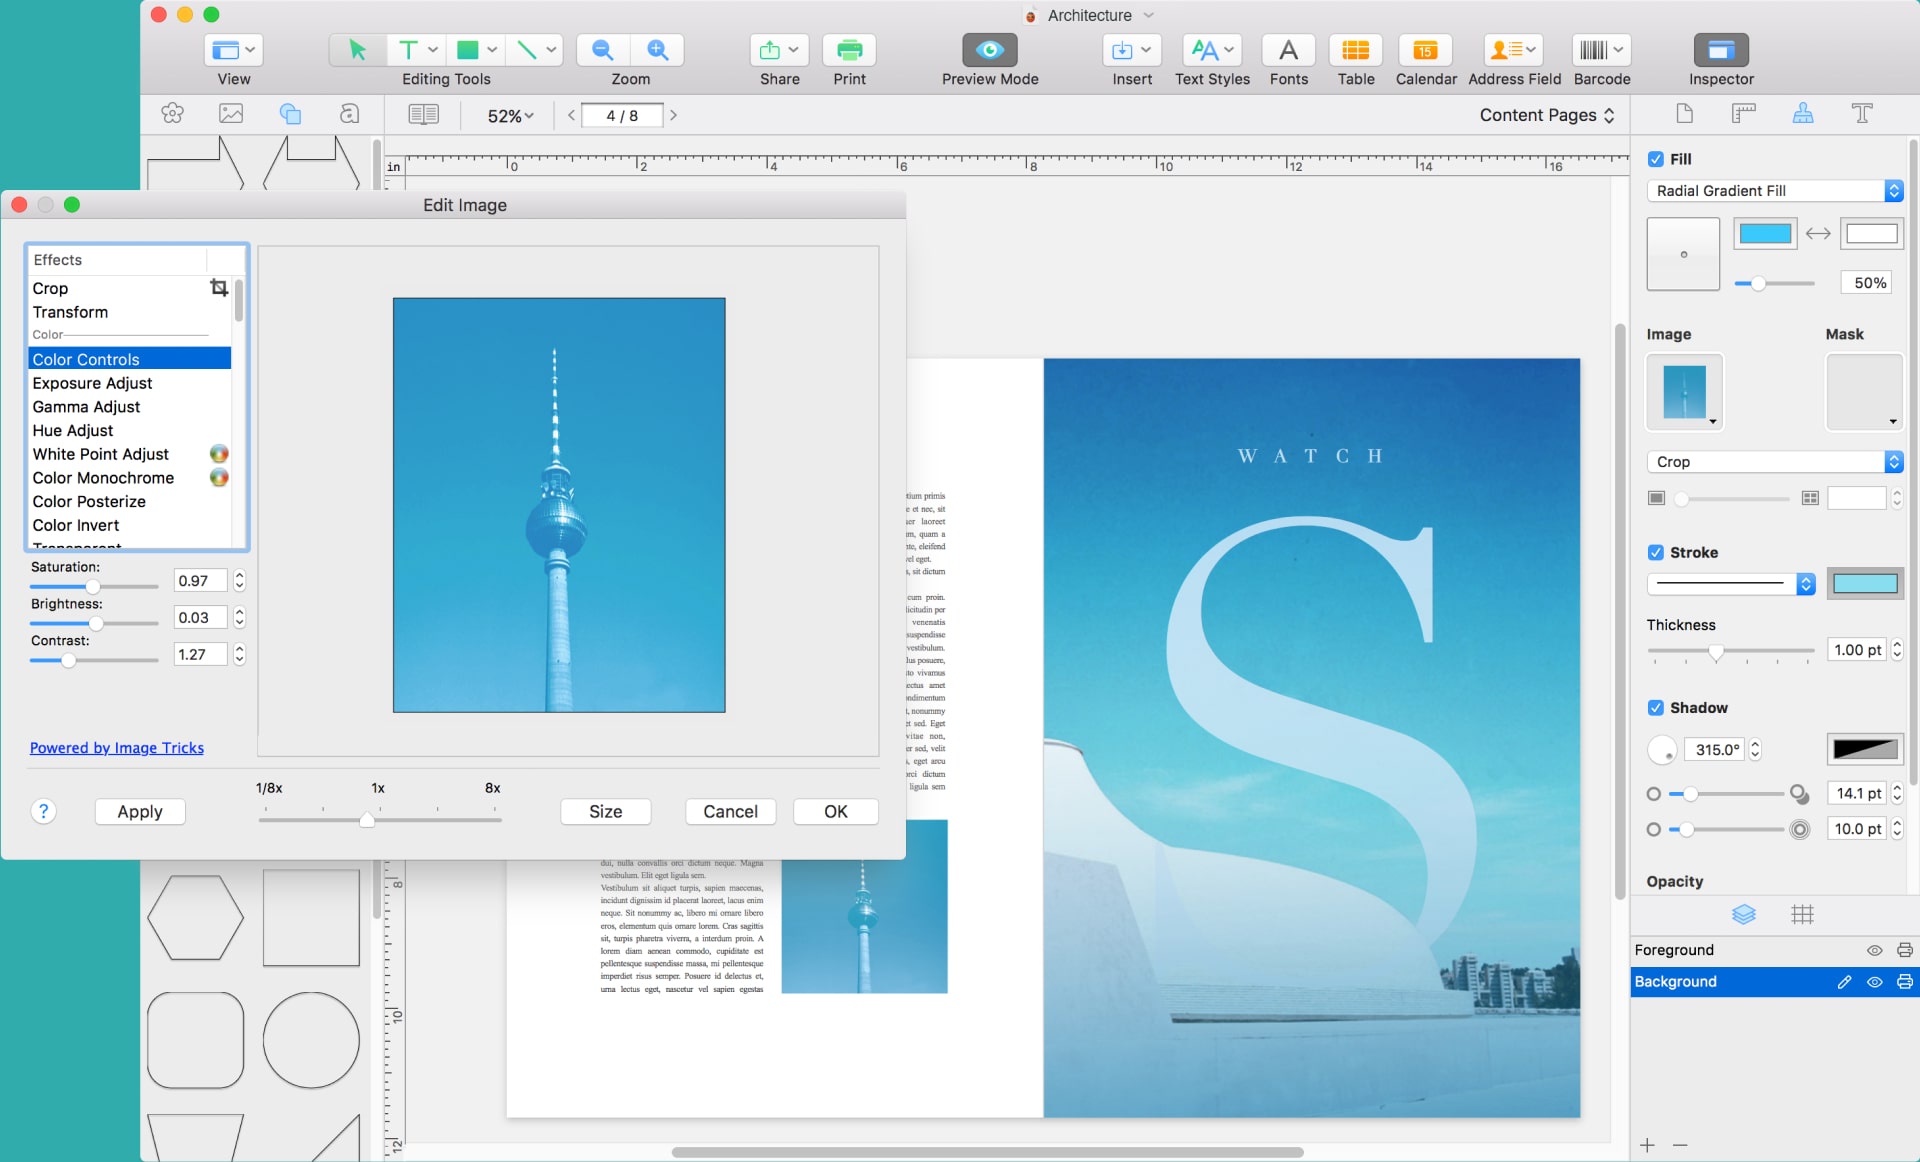Enable Preview Mode
The height and width of the screenshot is (1162, 1920).
click(988, 50)
